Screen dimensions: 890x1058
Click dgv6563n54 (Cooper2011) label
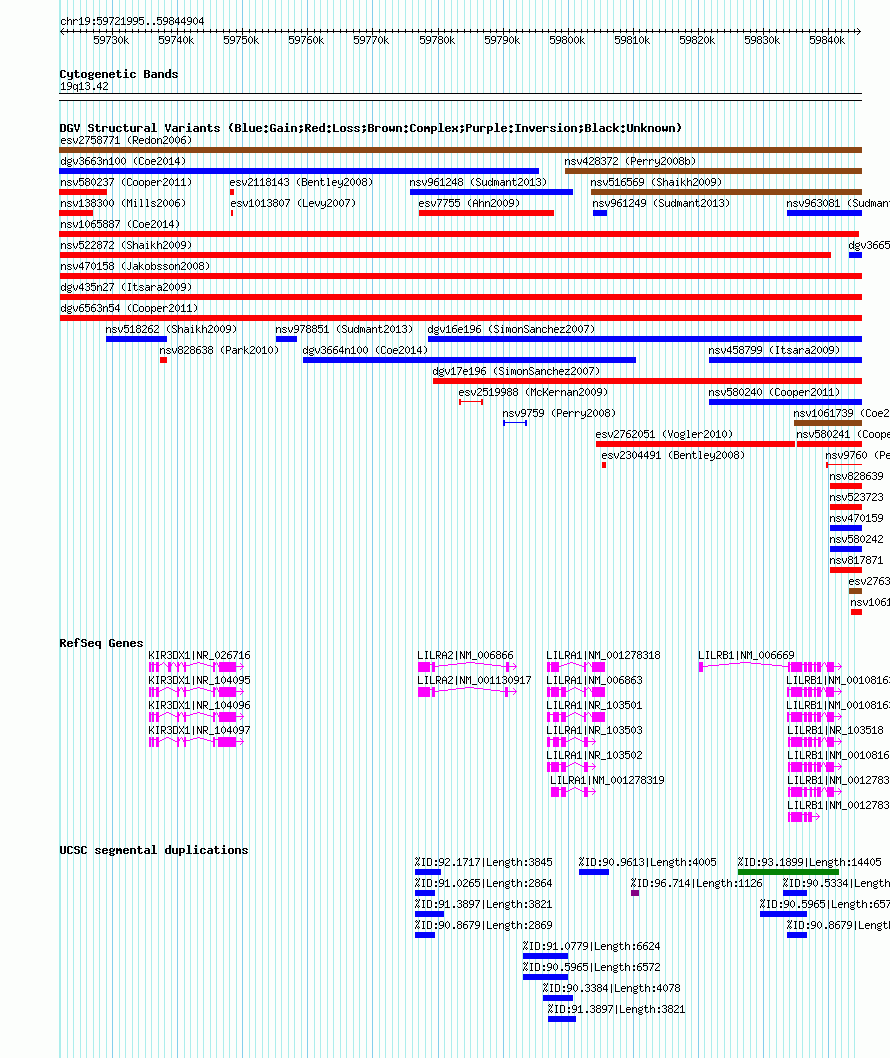129,308
